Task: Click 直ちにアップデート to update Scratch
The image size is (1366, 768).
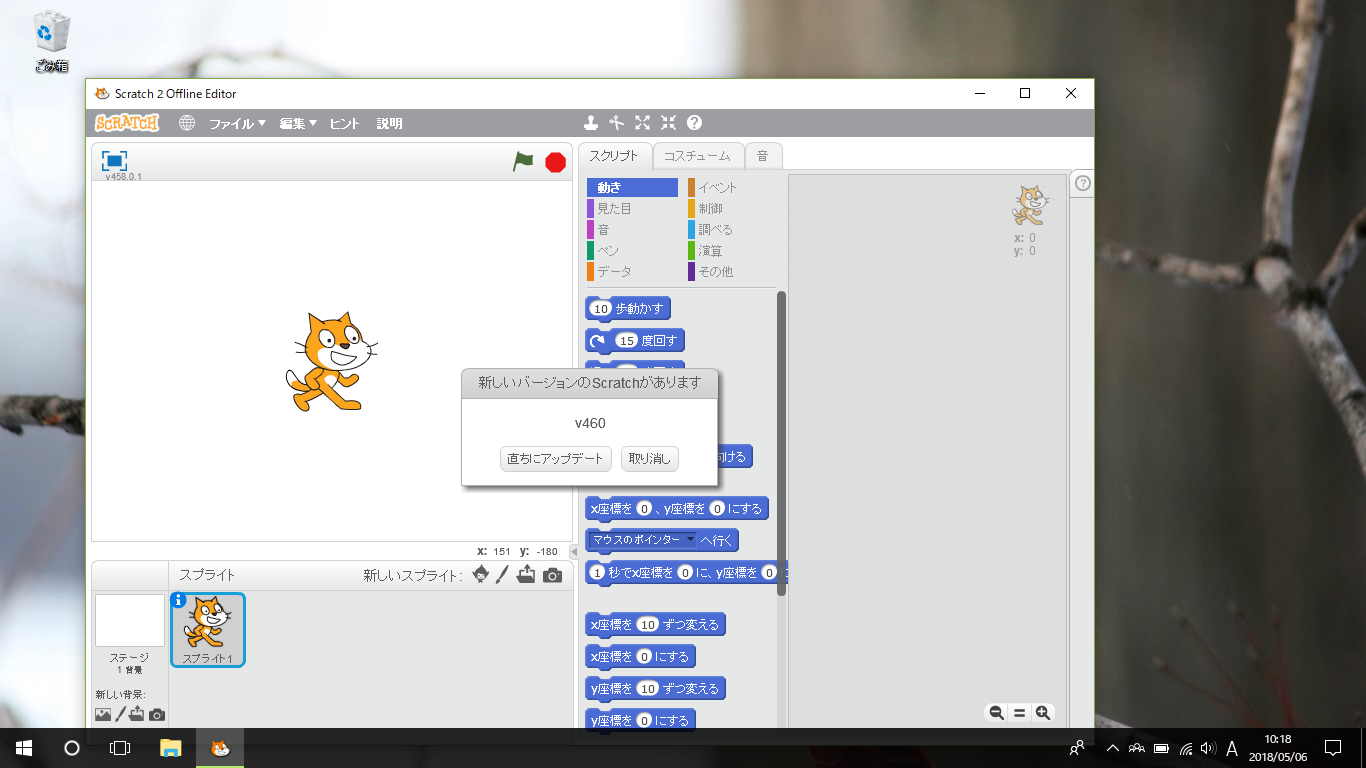Action: coord(555,458)
